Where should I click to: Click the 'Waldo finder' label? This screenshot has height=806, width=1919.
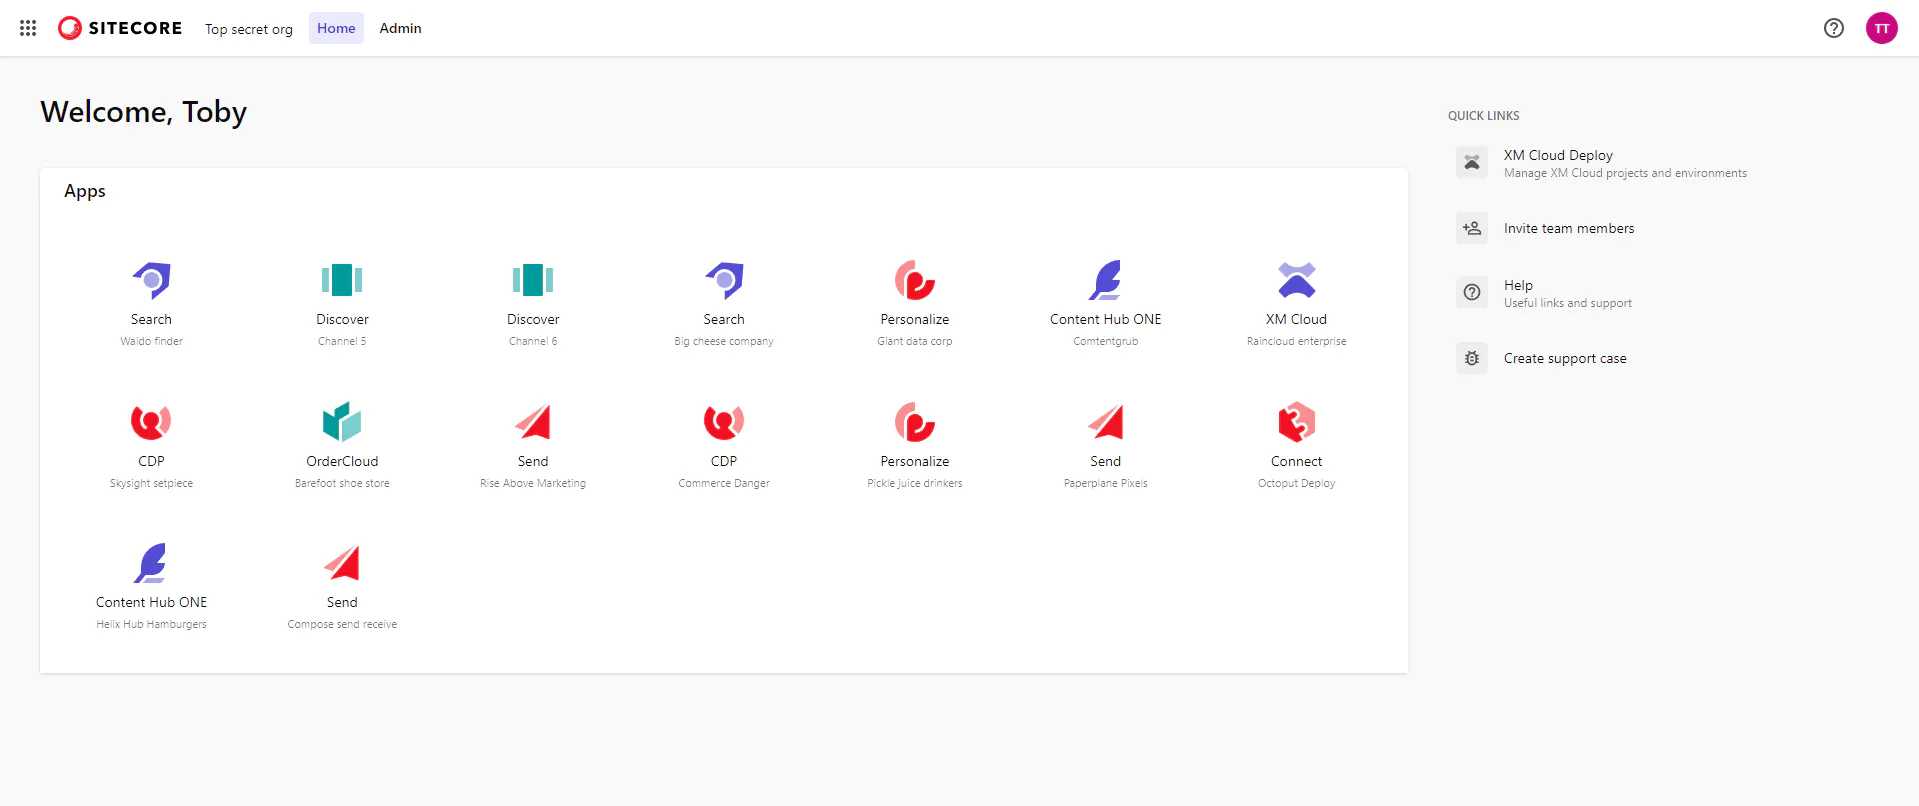152,341
